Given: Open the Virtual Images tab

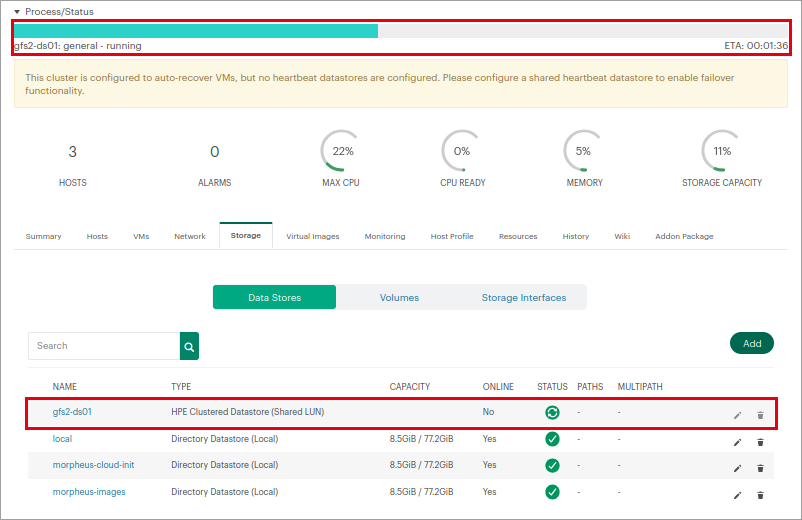Looking at the screenshot, I should click(313, 236).
